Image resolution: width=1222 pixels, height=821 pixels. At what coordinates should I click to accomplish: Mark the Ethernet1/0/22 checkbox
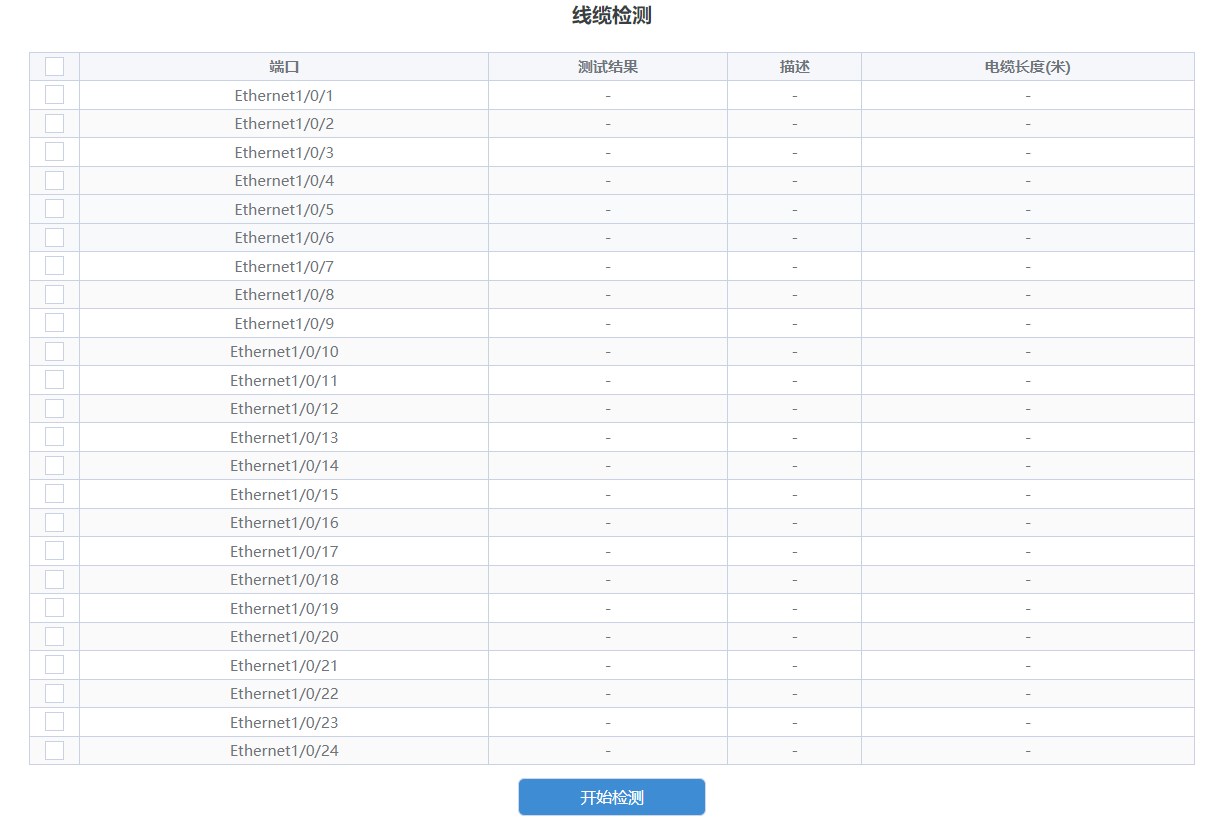[54, 693]
